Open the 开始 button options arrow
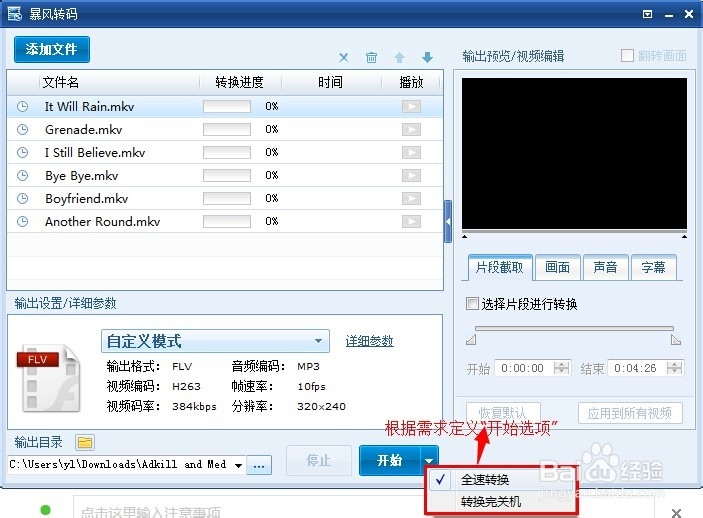This screenshot has width=703, height=518. (429, 461)
